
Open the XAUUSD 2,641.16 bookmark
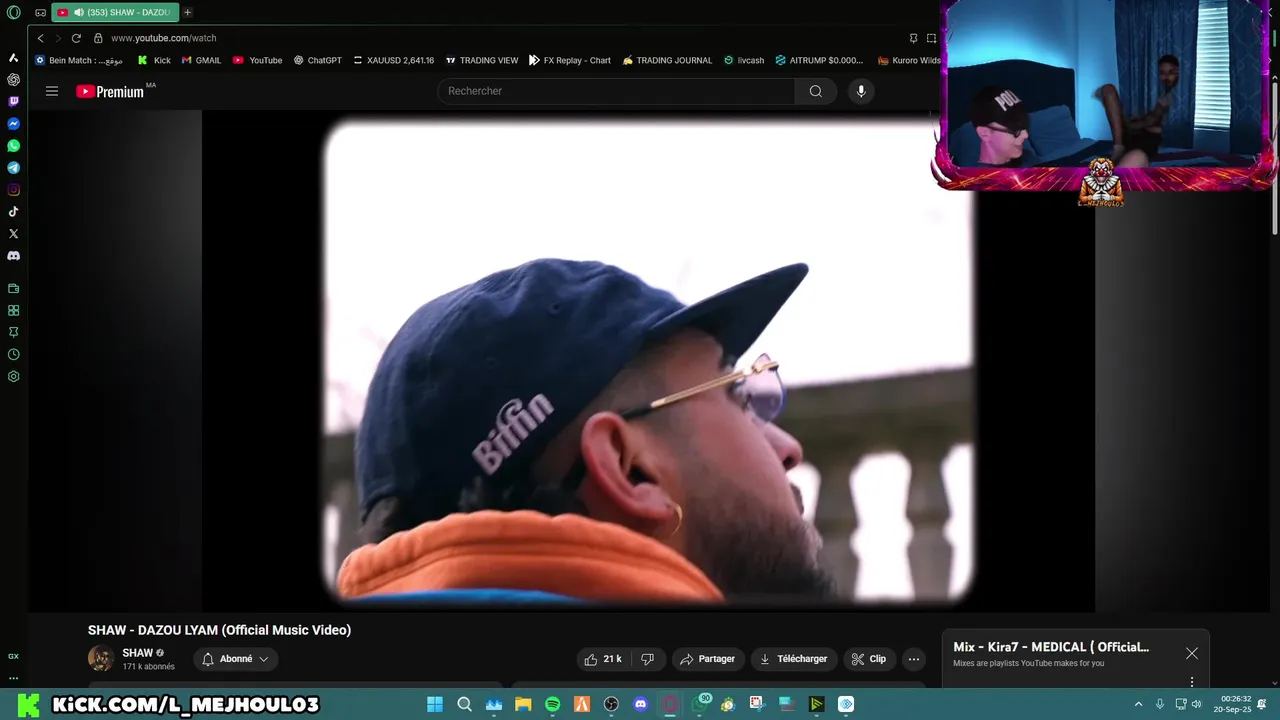[x=393, y=60]
